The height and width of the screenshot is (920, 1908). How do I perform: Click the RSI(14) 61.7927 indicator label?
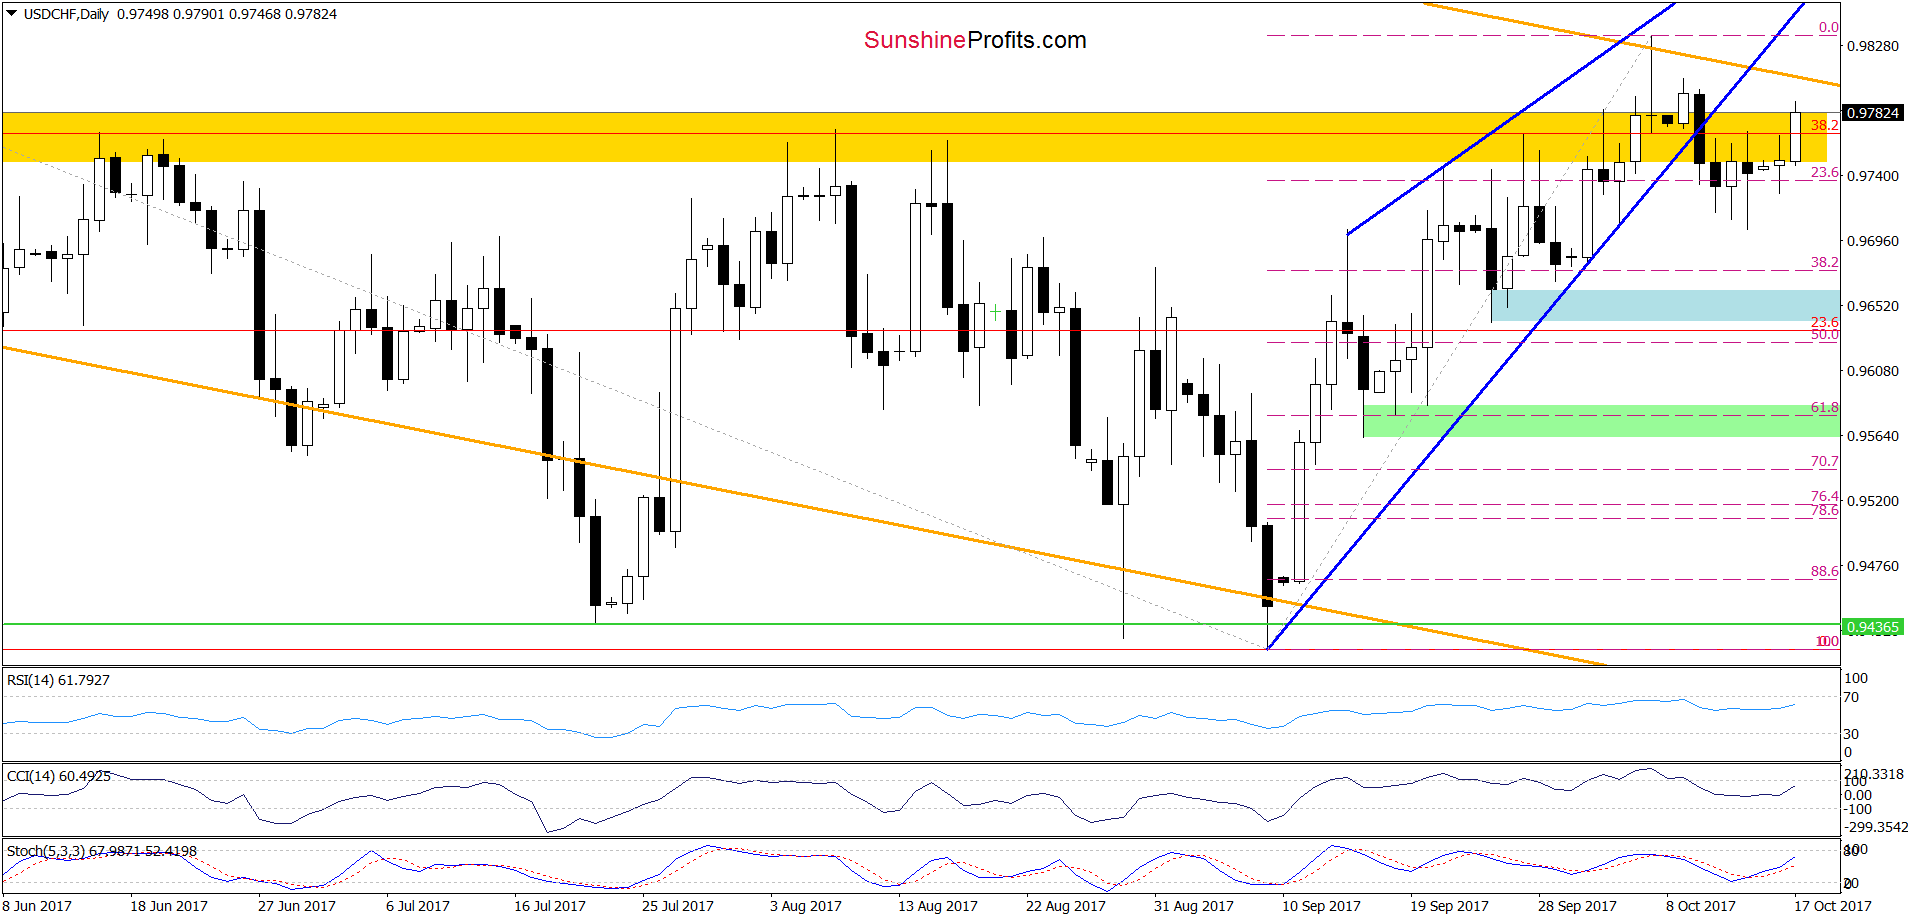pyautogui.click(x=58, y=680)
